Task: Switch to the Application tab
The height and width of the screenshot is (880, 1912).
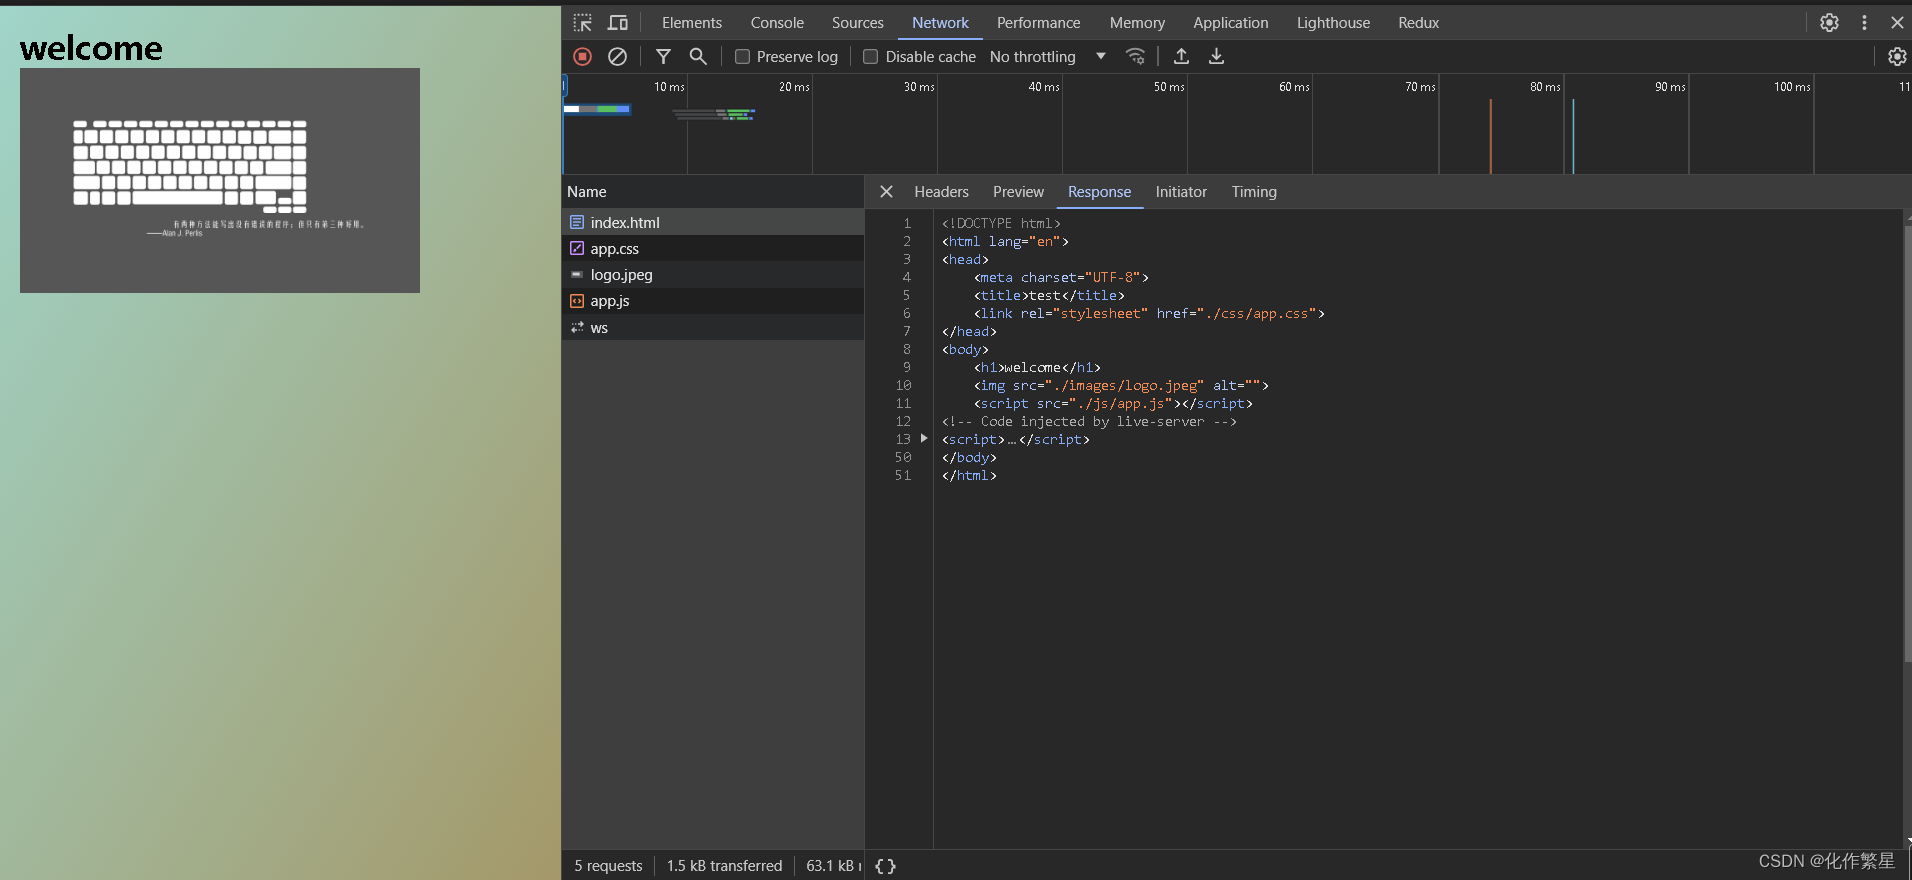Action: coord(1230,22)
